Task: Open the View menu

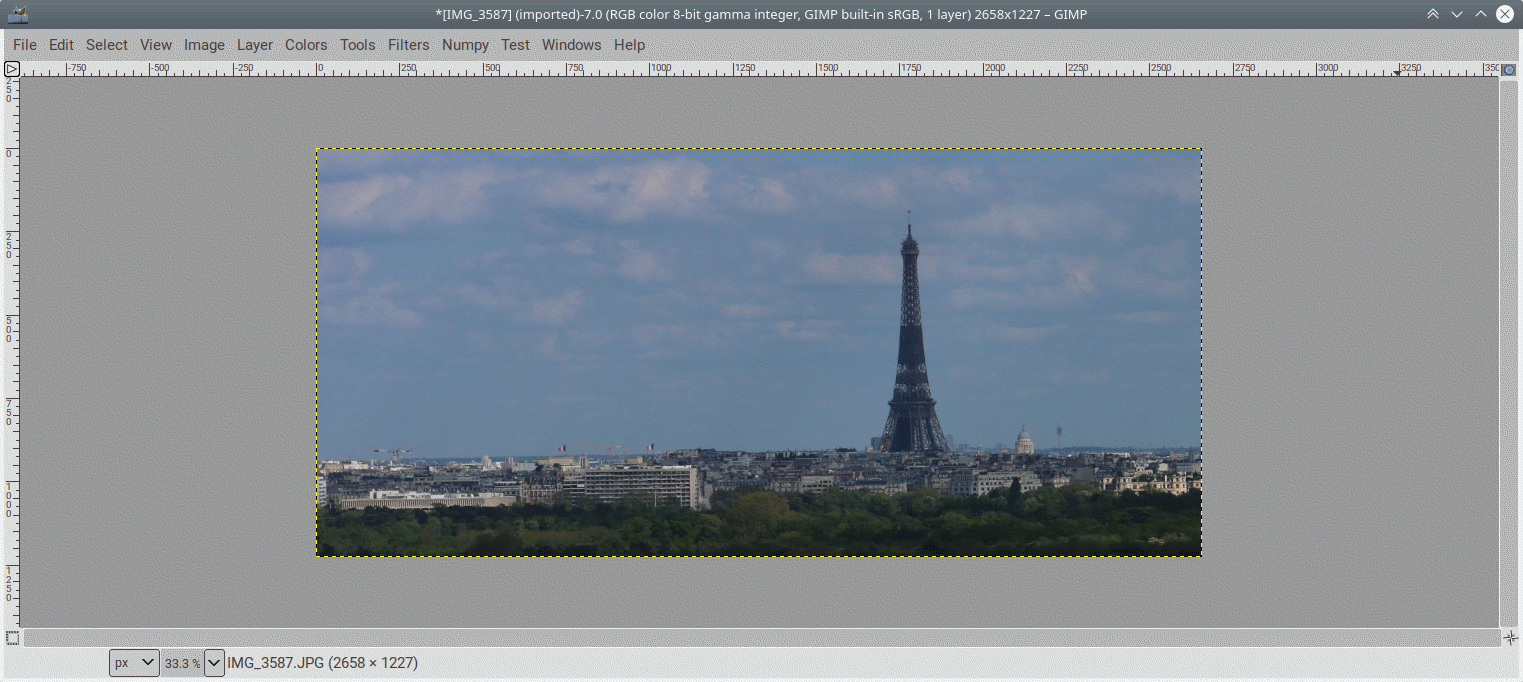Action: tap(156, 45)
